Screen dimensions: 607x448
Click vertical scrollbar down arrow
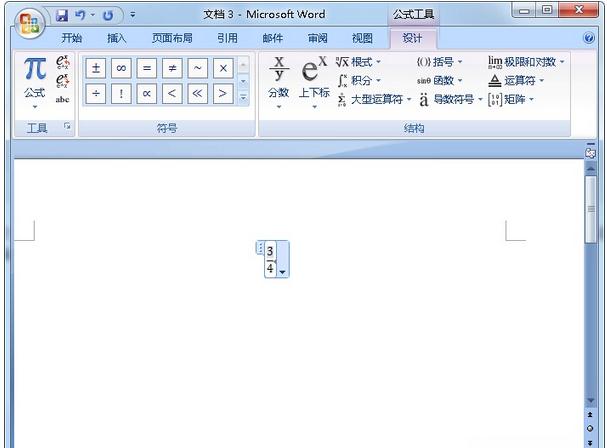[591, 401]
